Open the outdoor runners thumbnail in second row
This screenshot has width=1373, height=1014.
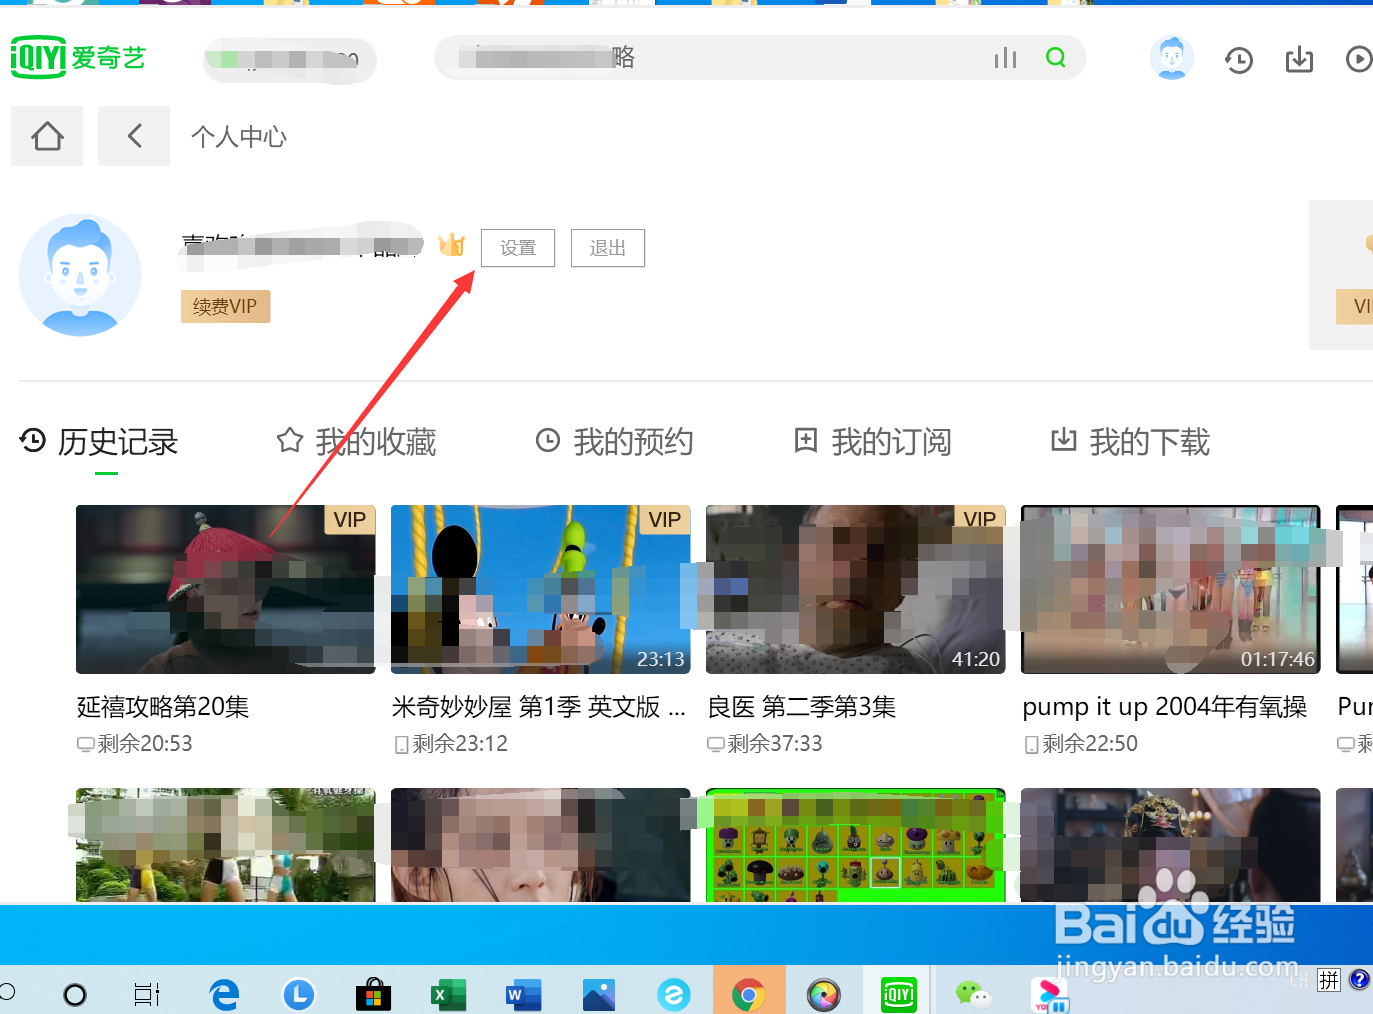[226, 845]
